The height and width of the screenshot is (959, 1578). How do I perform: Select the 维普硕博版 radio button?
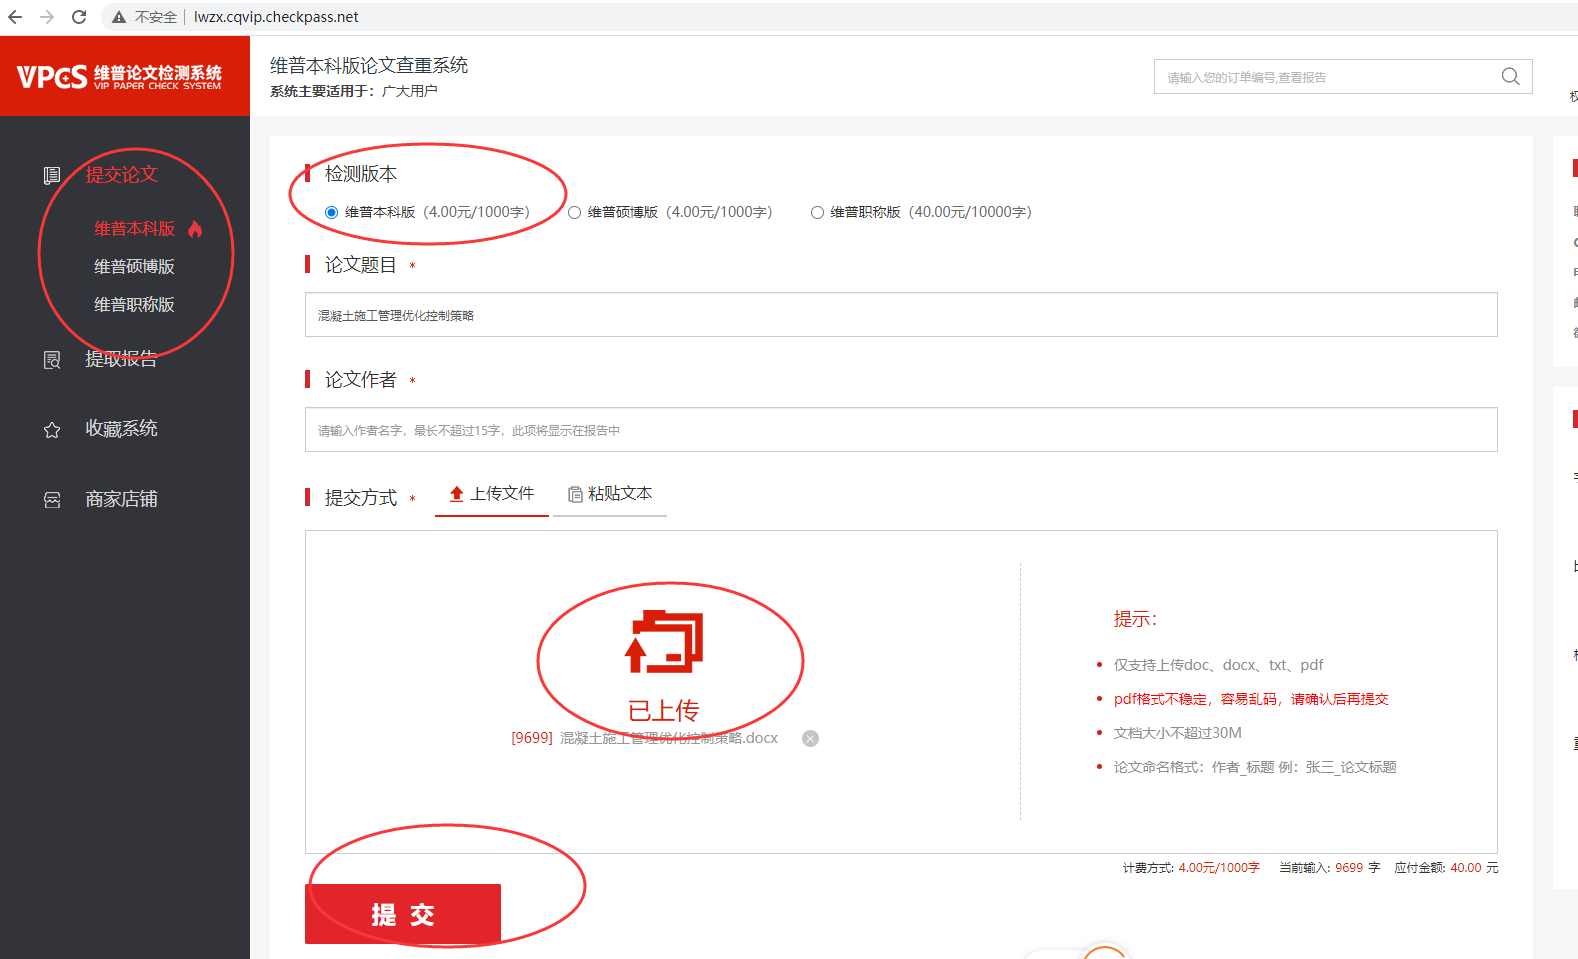click(574, 212)
